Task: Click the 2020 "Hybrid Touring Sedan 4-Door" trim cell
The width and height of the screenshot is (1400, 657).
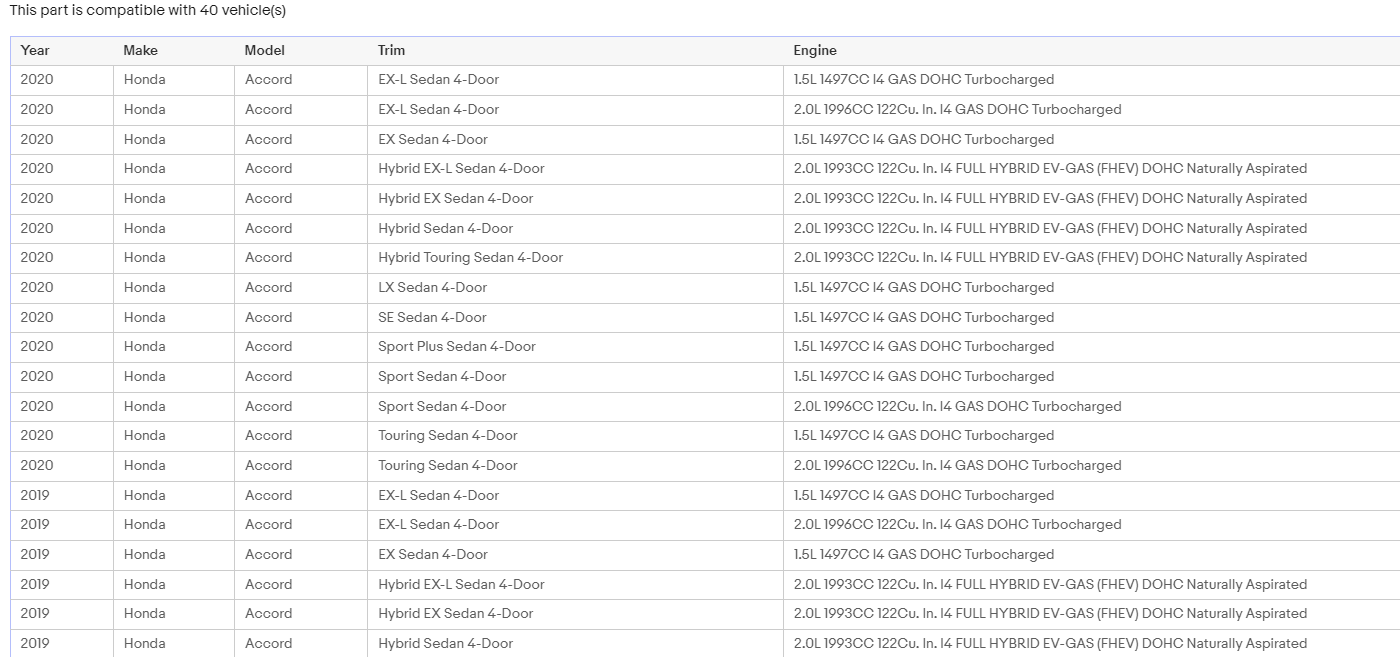Action: click(575, 258)
